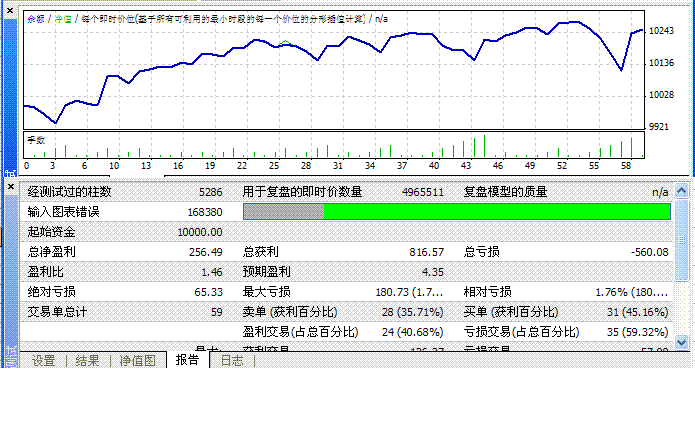
Task: Select 盈利交易 value 24 (40.68%)
Action: point(413,332)
